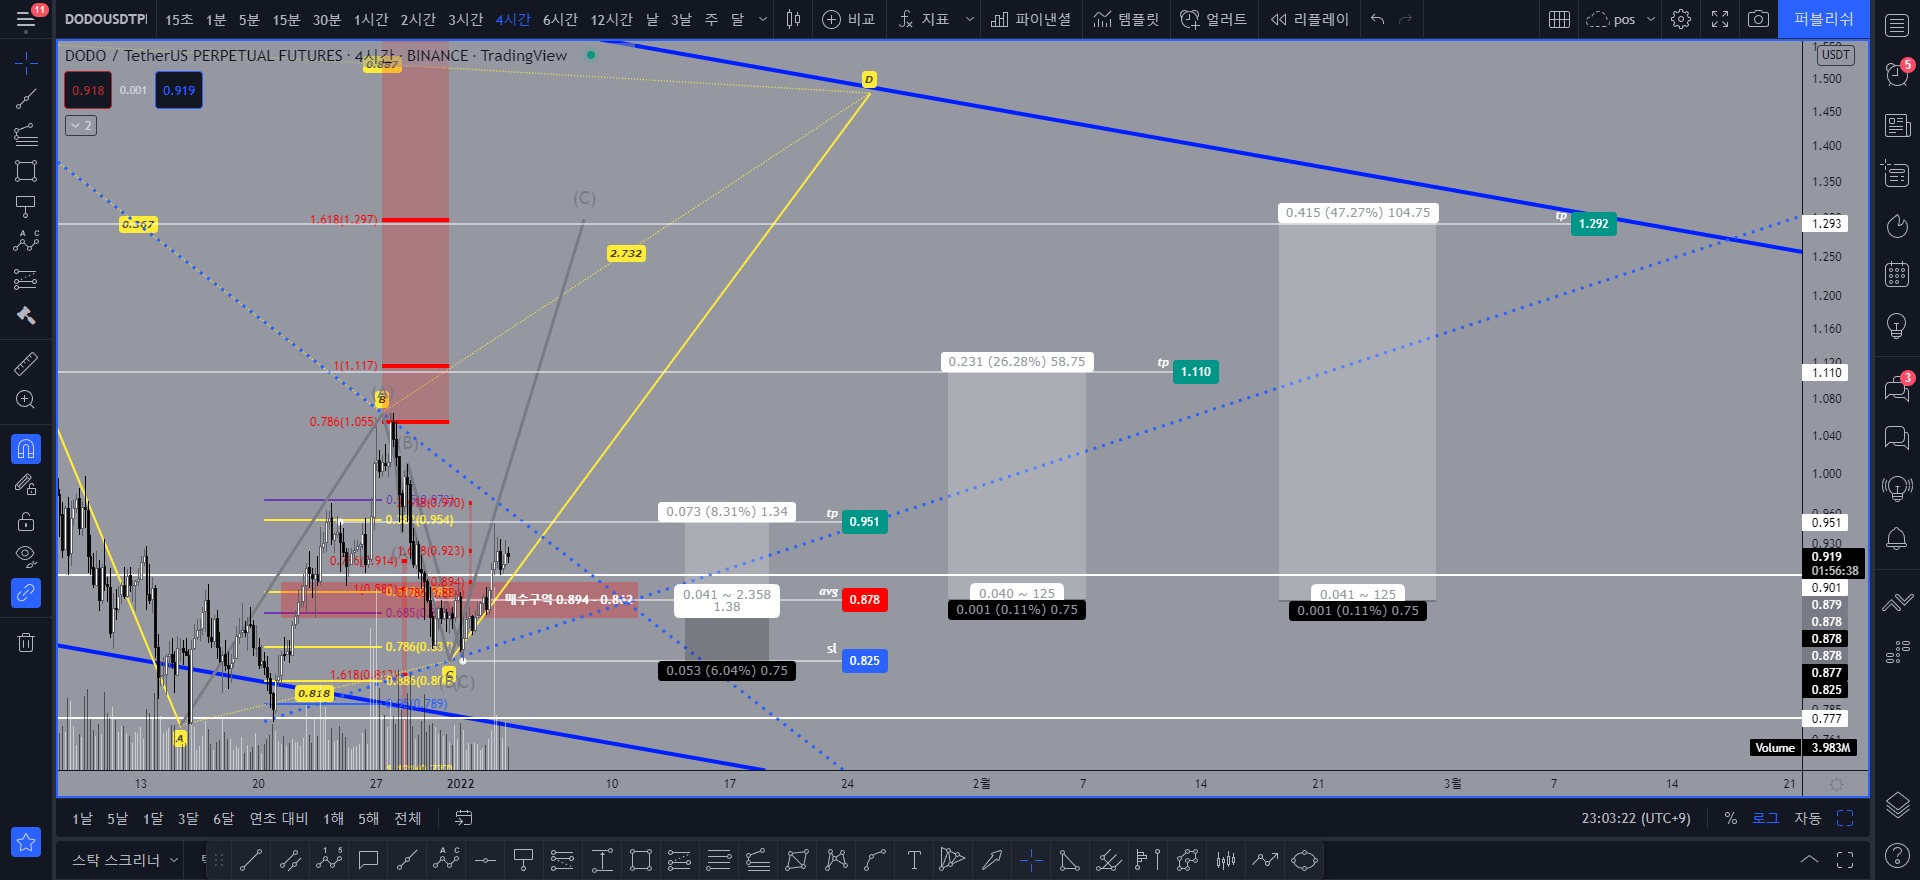
Task: Open notifications bell in right sidebar
Action: point(1897,539)
